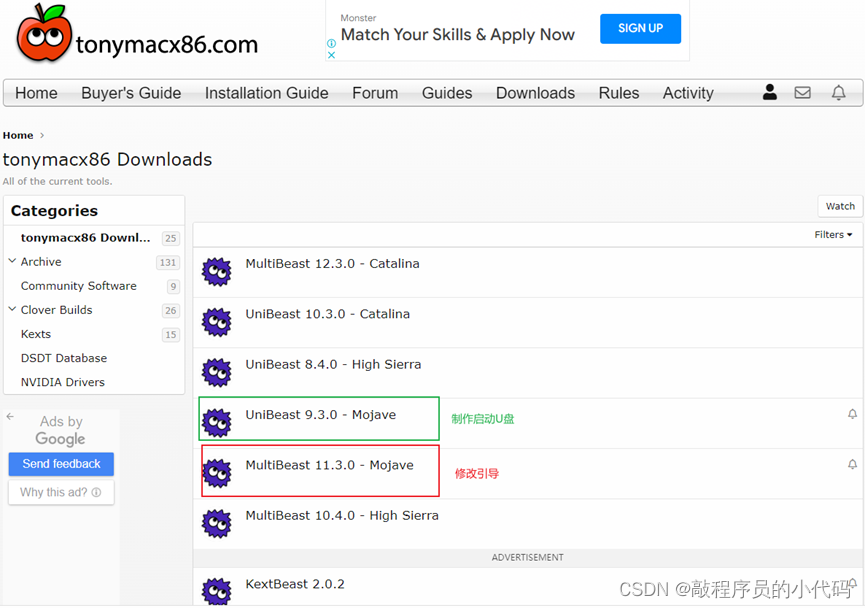Click the UniBeast 8.4.0 High Sierra monster icon
The width and height of the screenshot is (865, 608).
pyautogui.click(x=217, y=372)
